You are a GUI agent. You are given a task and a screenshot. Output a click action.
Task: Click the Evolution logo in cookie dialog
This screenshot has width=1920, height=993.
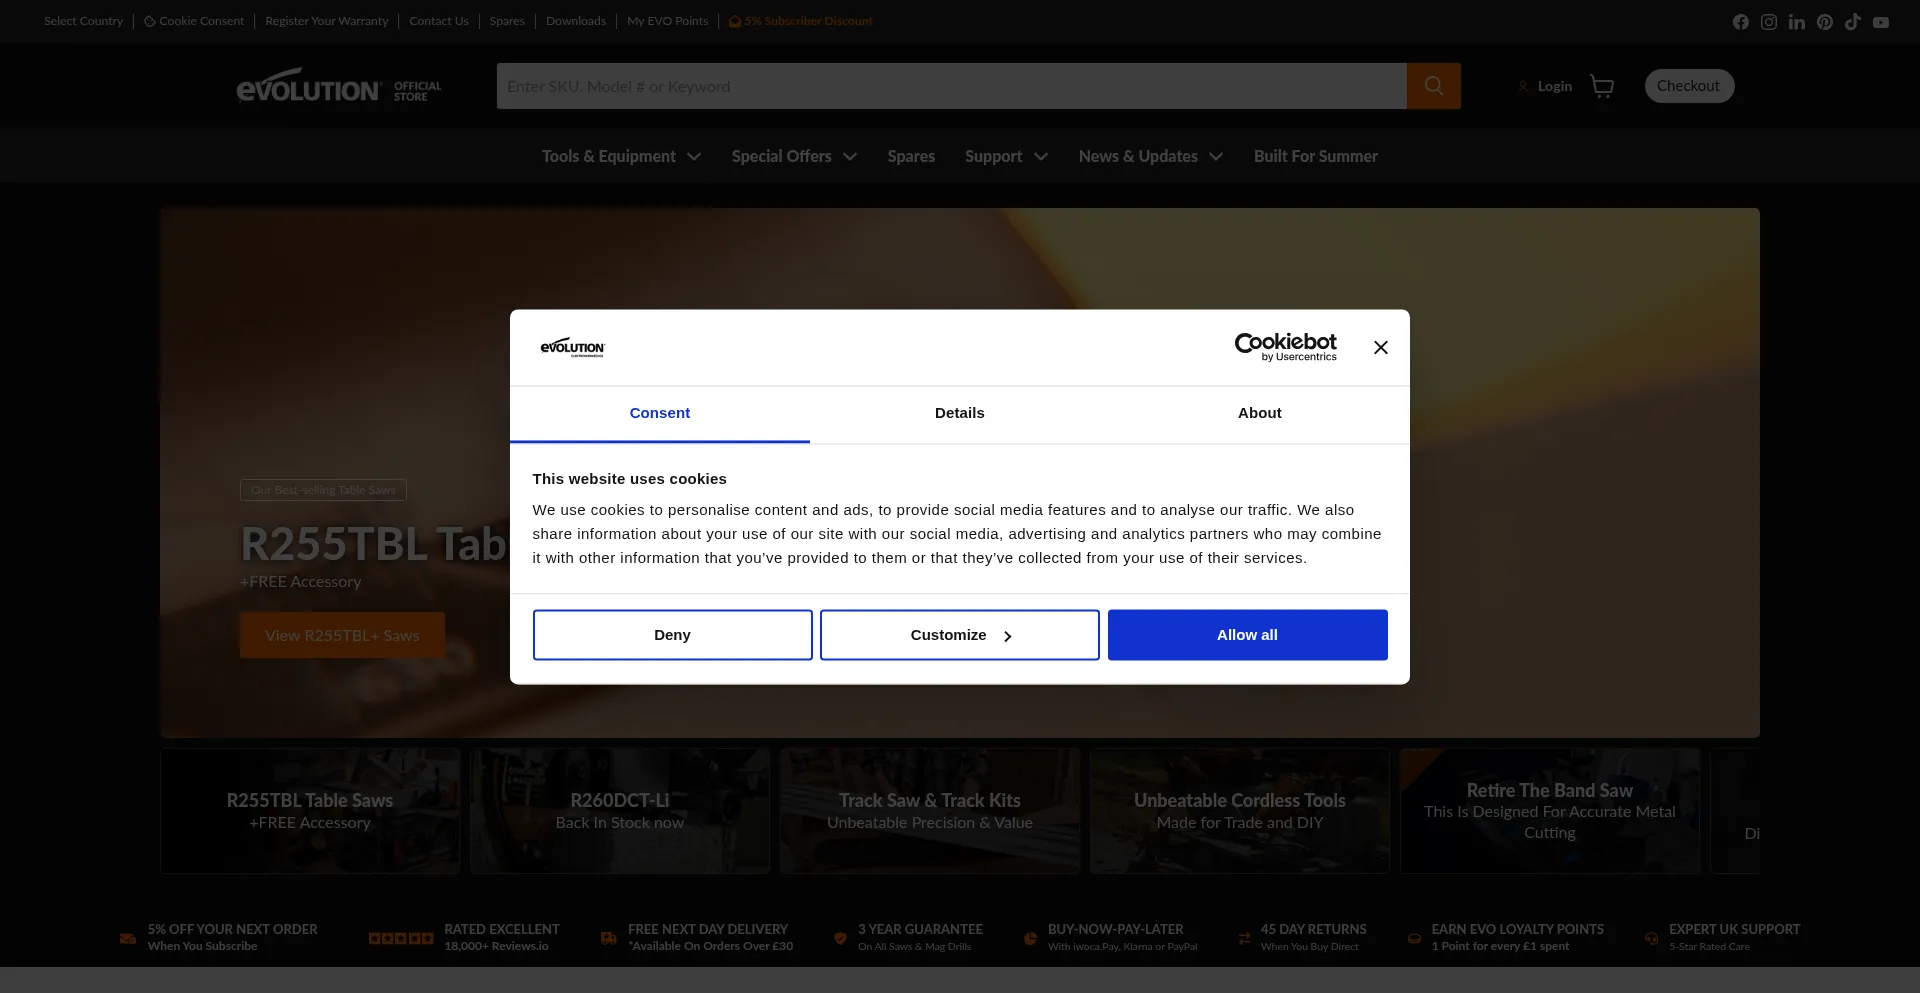[573, 347]
